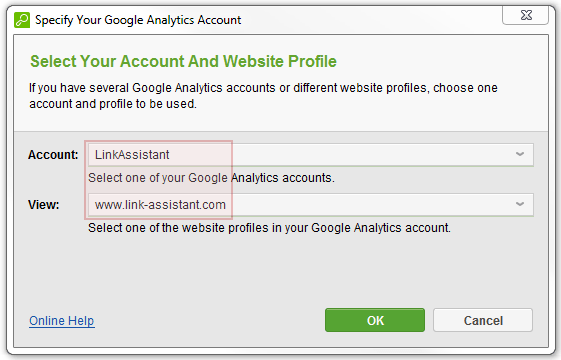Open the LinkAssistant account combo box

[x=311, y=155]
